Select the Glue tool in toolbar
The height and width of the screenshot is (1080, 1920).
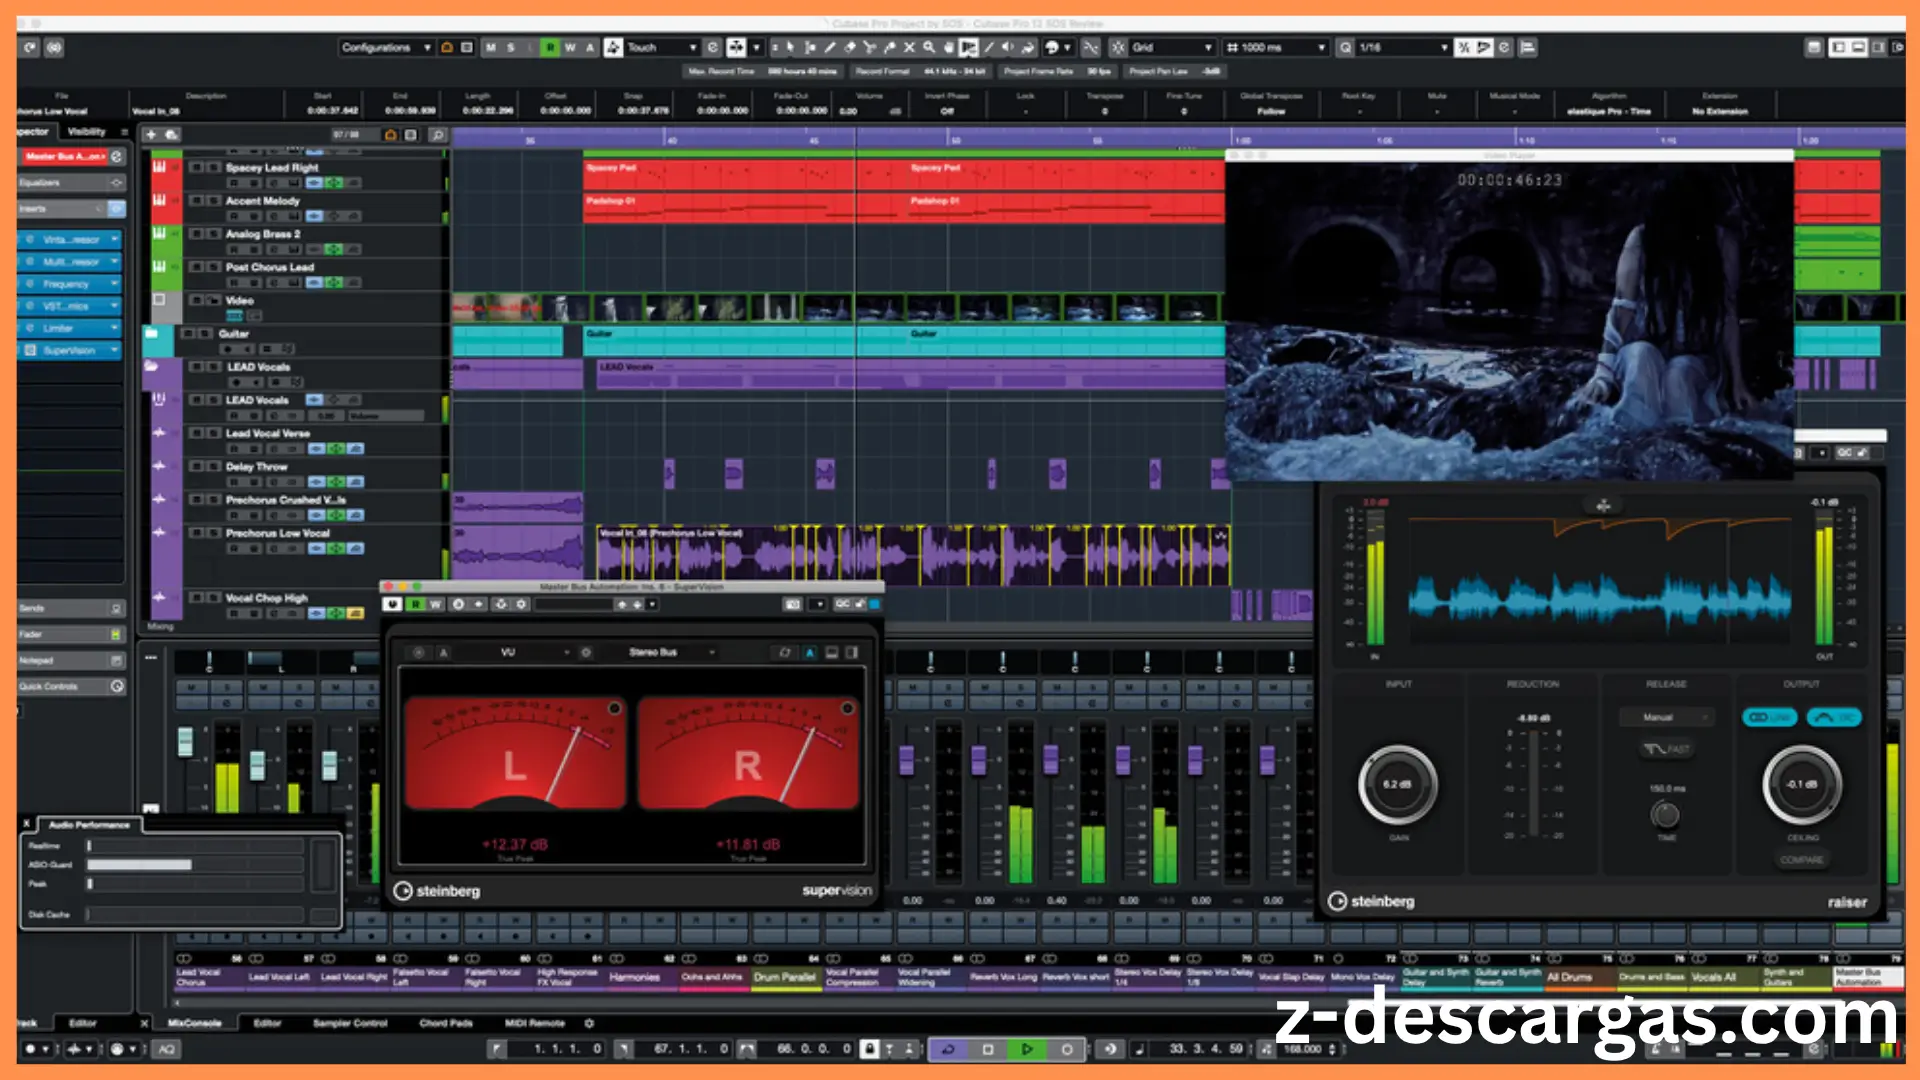(x=889, y=47)
